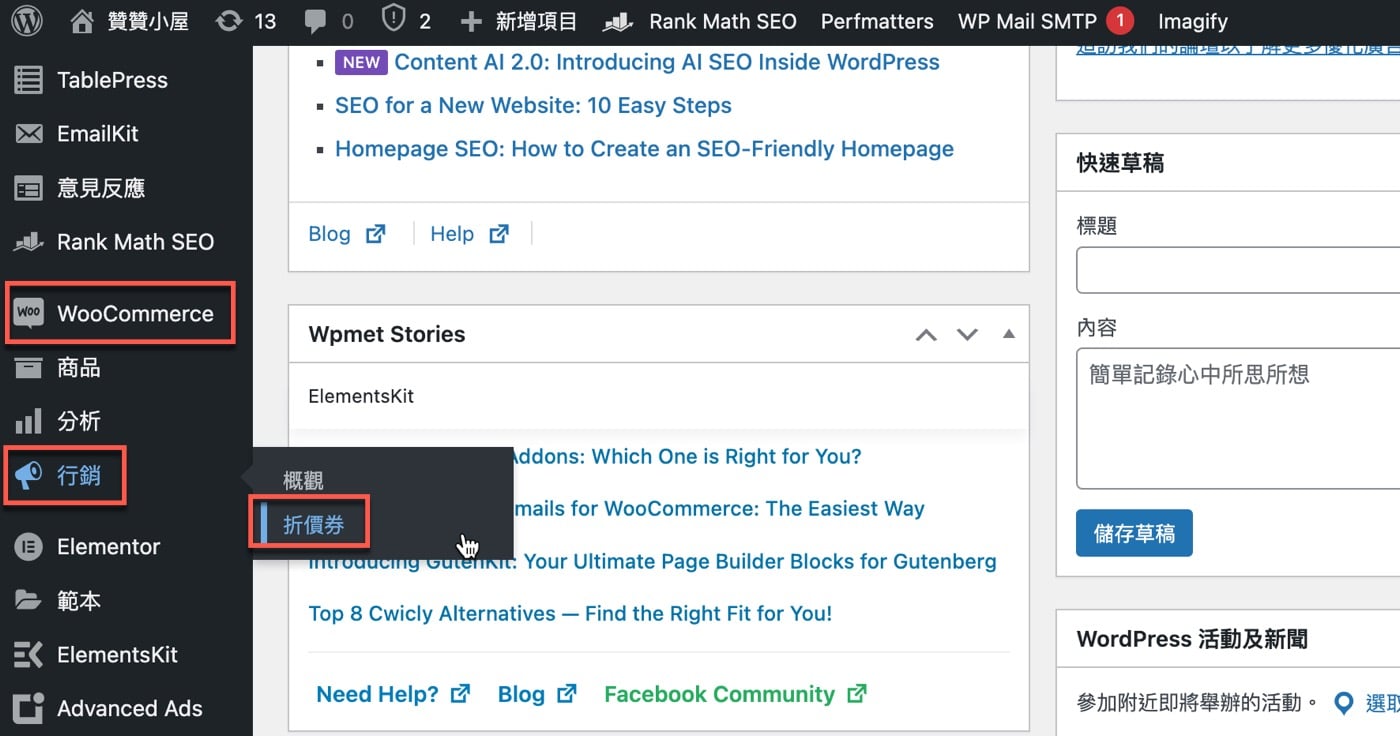This screenshot has height=736, width=1400.
Task: Open the Need Help? link
Action: [x=377, y=694]
